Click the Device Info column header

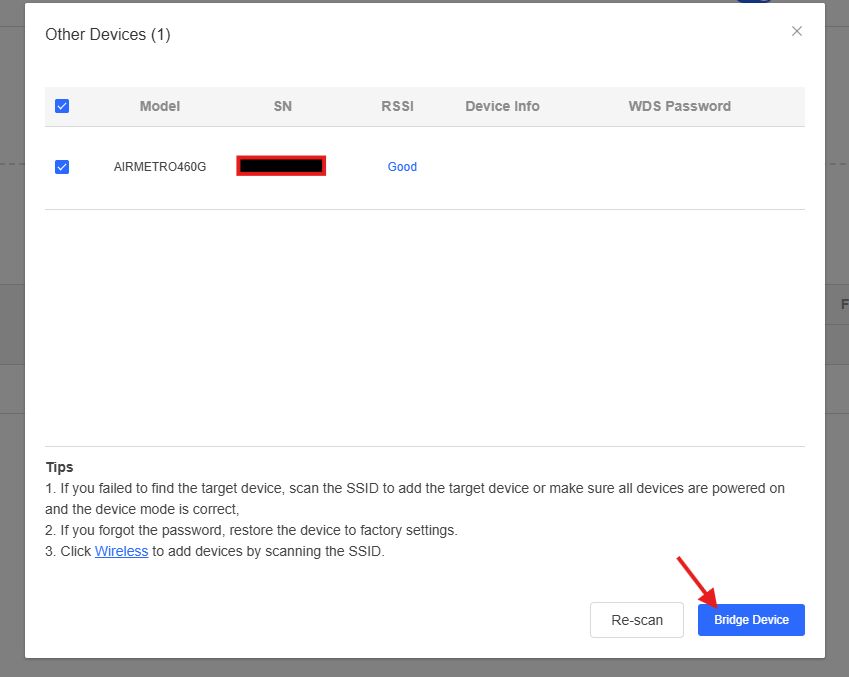[x=502, y=106]
